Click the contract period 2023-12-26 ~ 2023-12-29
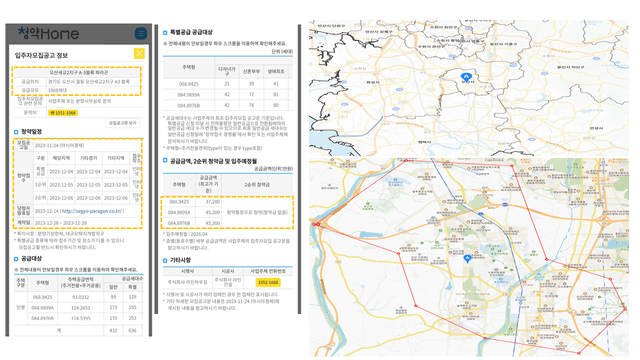640x360 pixels. tap(60, 223)
